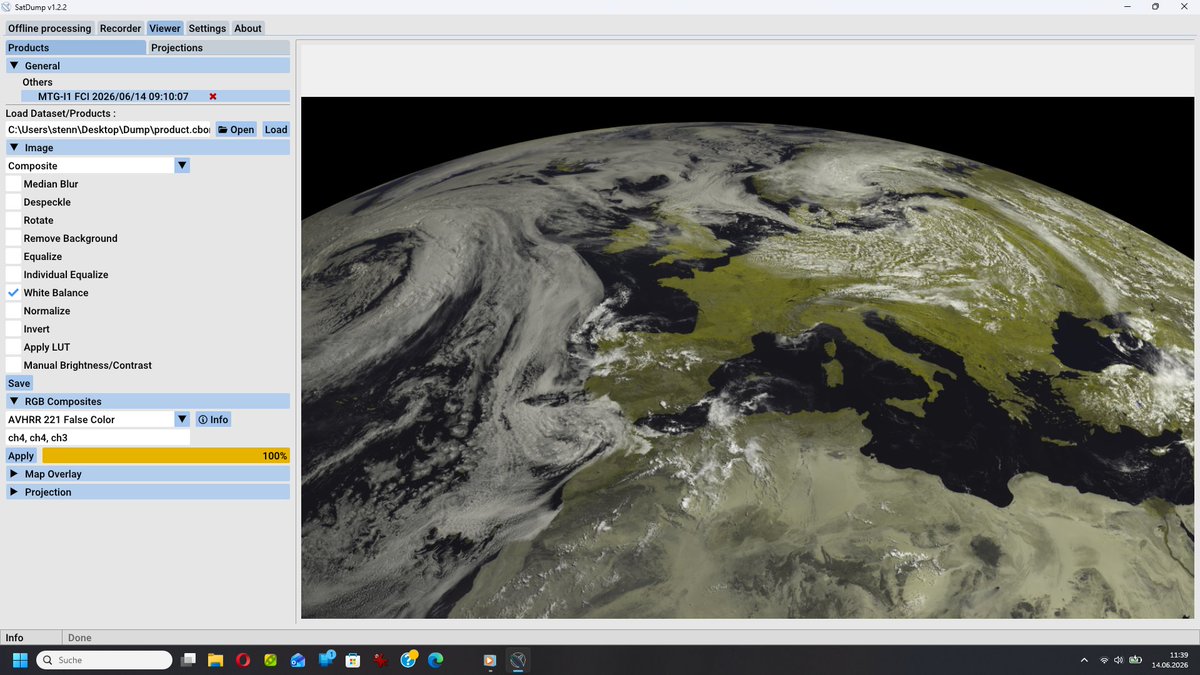Click the satellite image of Europe
The width and height of the screenshot is (1200, 675).
click(747, 357)
